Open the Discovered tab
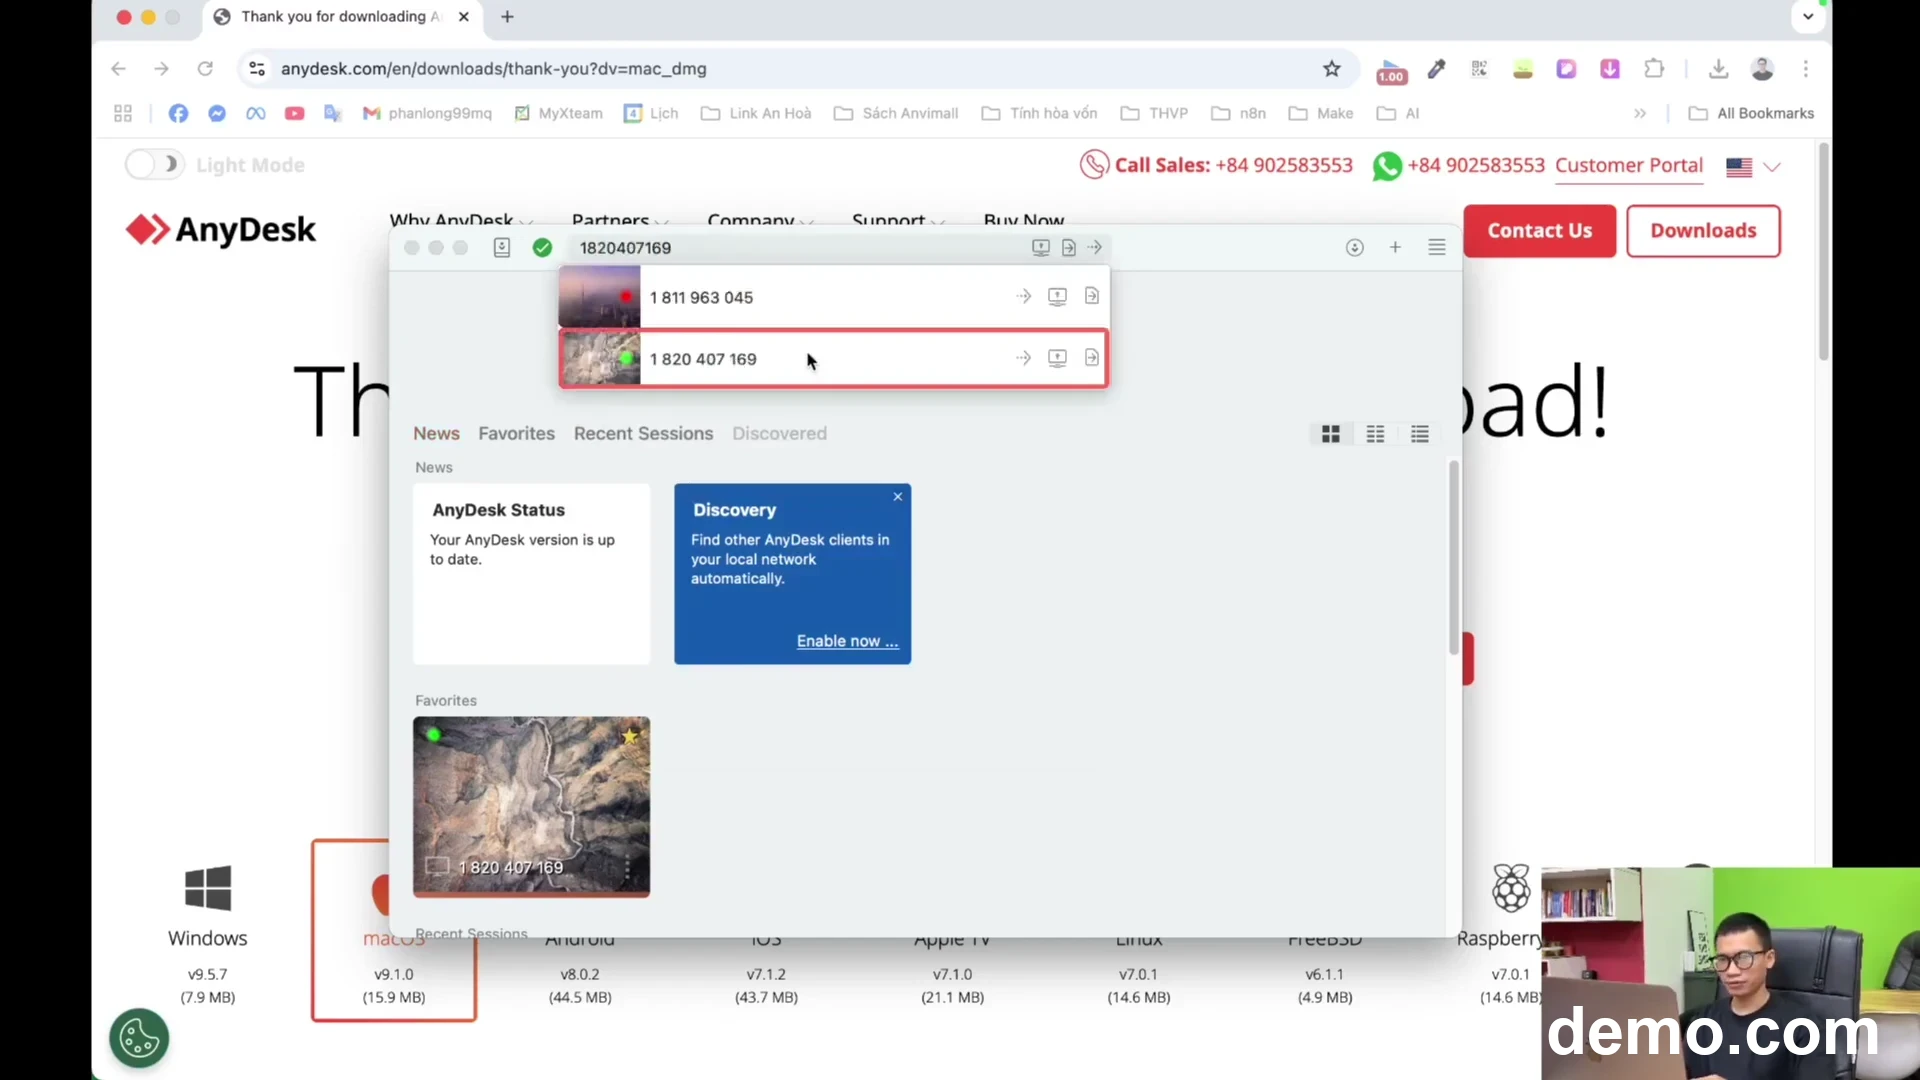Screen dimensions: 1920x1080 point(779,434)
